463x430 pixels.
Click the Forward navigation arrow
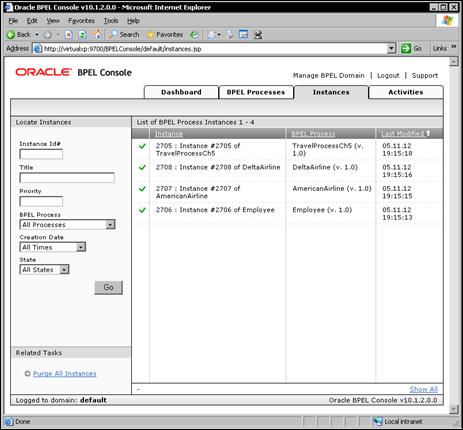click(x=47, y=35)
